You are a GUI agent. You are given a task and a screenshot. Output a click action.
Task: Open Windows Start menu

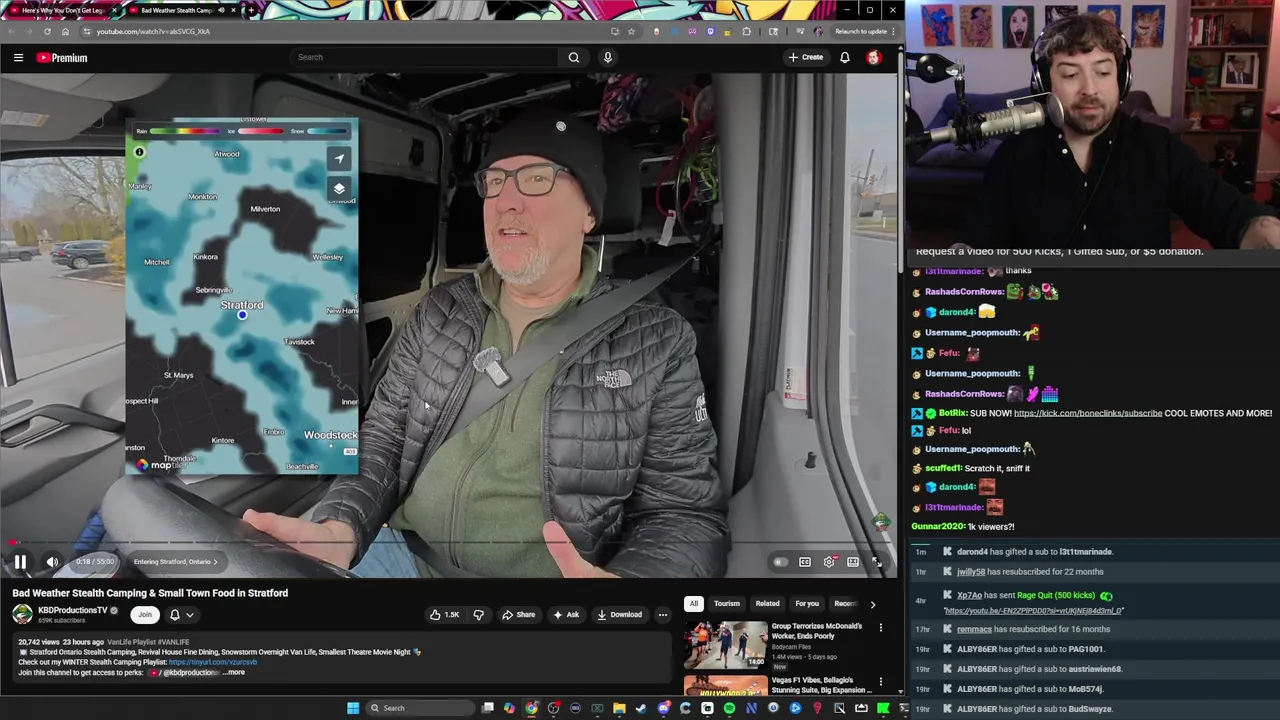[x=353, y=708]
